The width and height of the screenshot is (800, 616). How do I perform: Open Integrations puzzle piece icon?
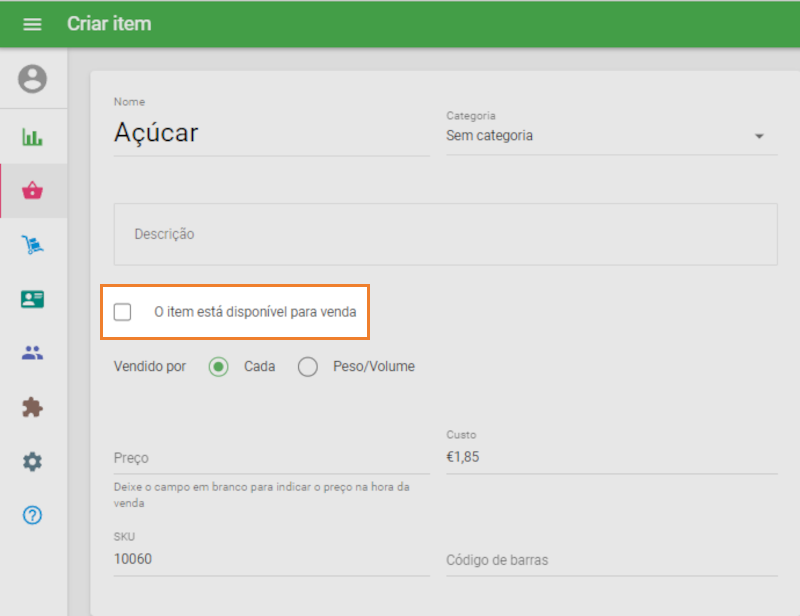point(32,407)
